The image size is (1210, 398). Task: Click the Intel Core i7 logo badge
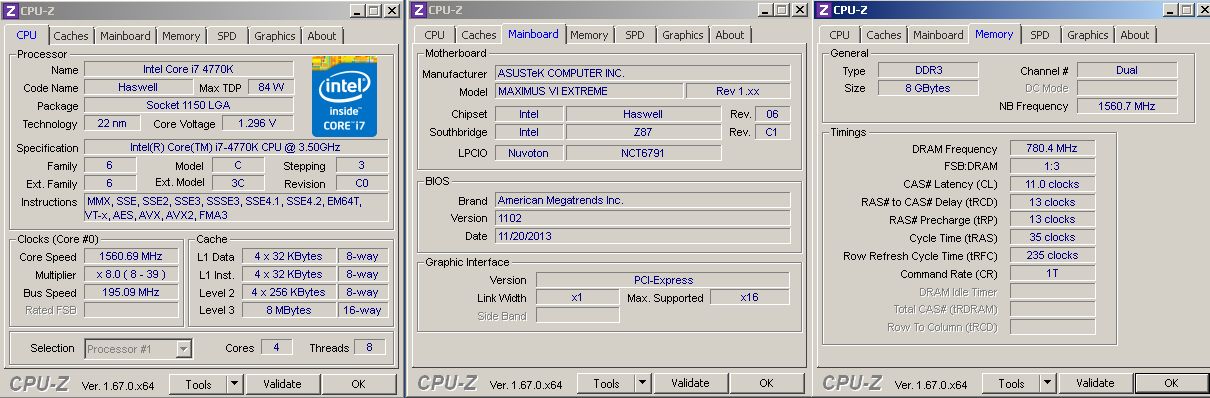344,96
